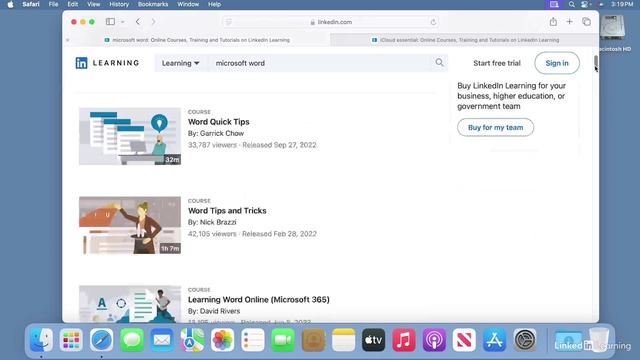The image size is (640, 360).
Task: Close the microsoft word tab
Action: (x=67, y=40)
